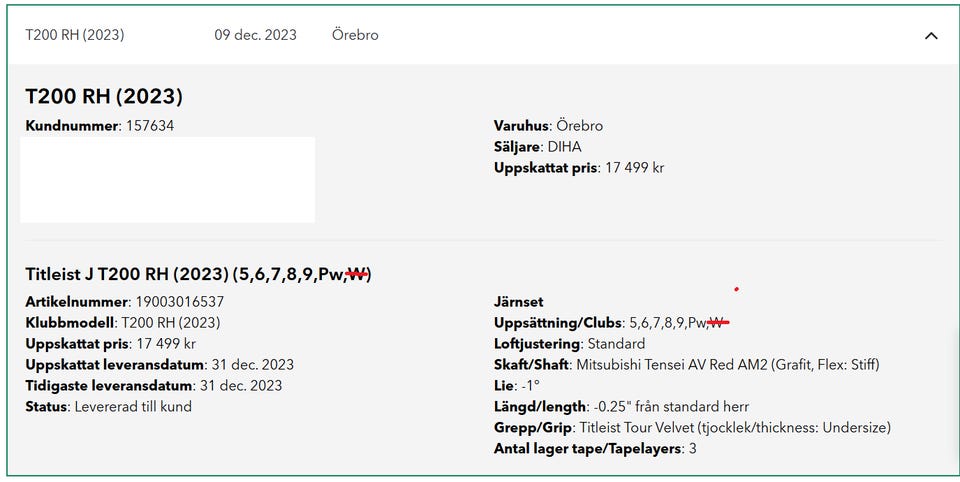Collapse the T200 RH (2023) order chevron

tap(931, 36)
